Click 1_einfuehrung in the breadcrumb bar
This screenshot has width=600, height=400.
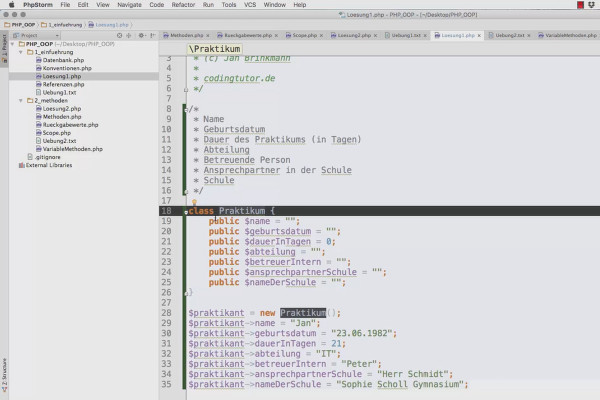click(62, 25)
